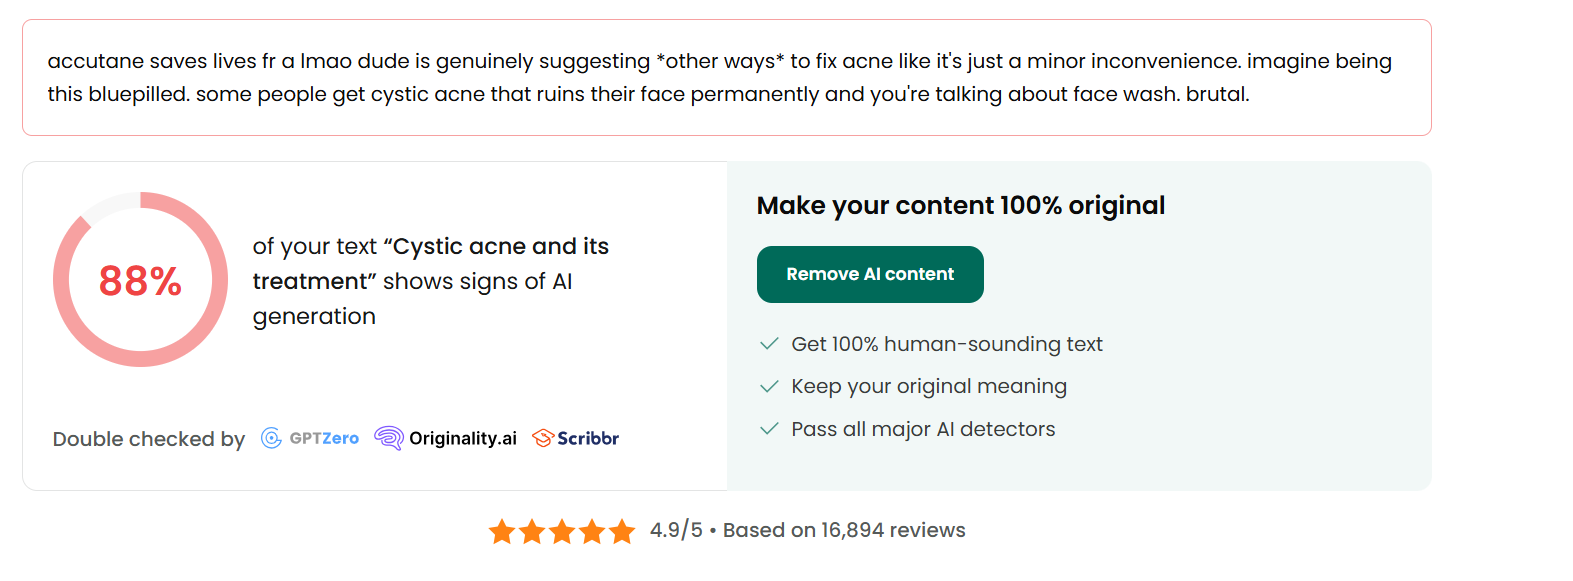Click checkmark beside Pass all major AI detectors

(769, 429)
